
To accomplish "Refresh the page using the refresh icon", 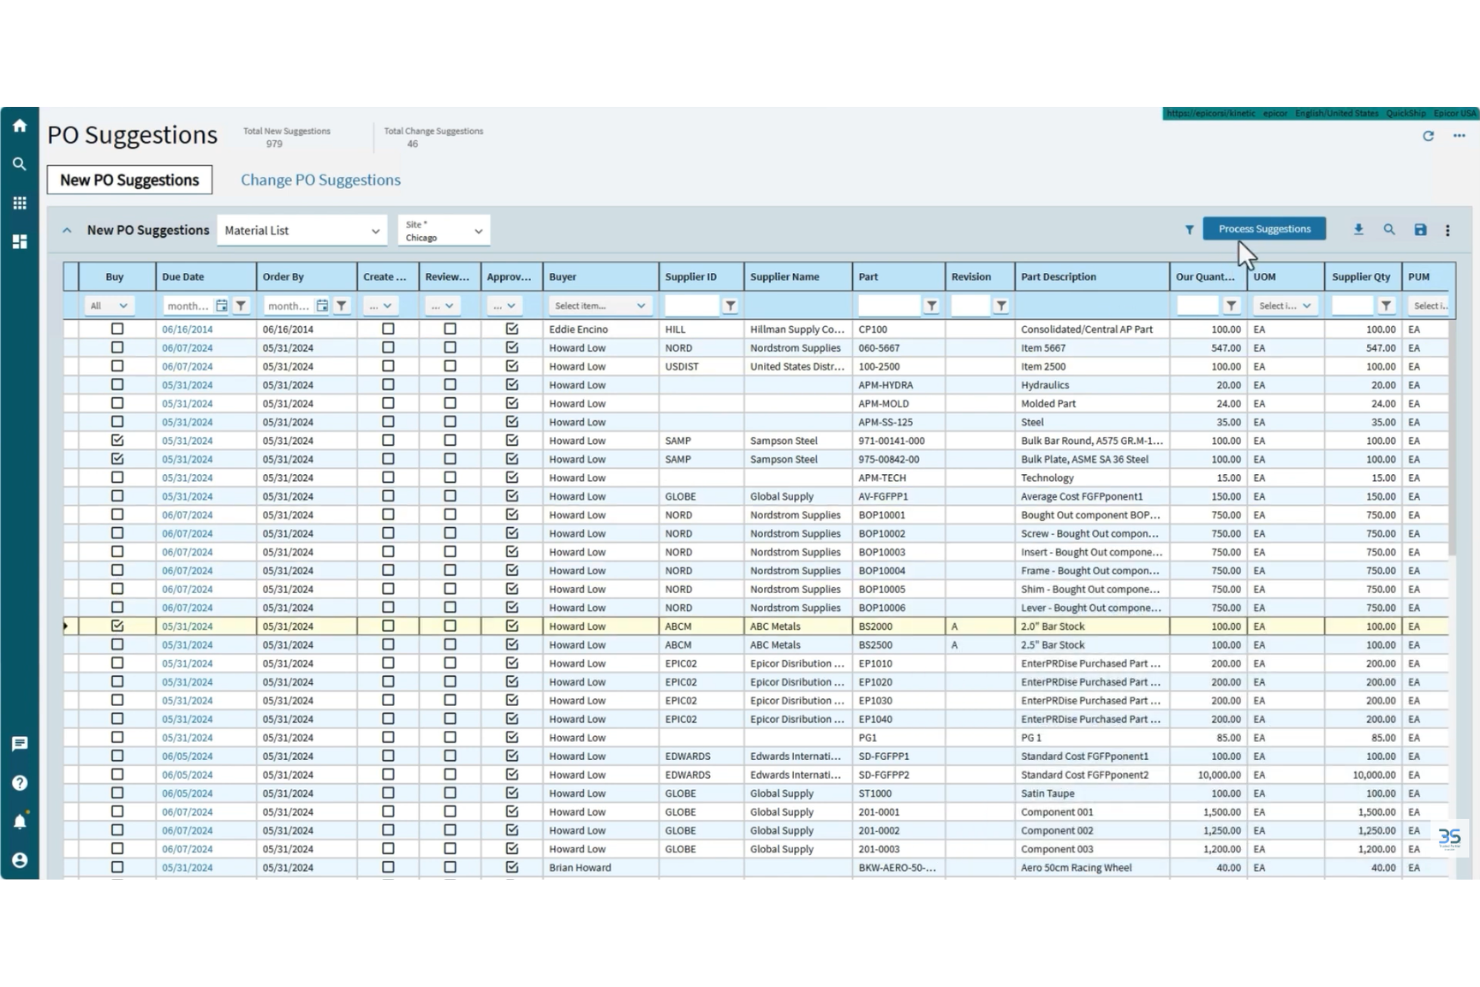I will click(1428, 137).
